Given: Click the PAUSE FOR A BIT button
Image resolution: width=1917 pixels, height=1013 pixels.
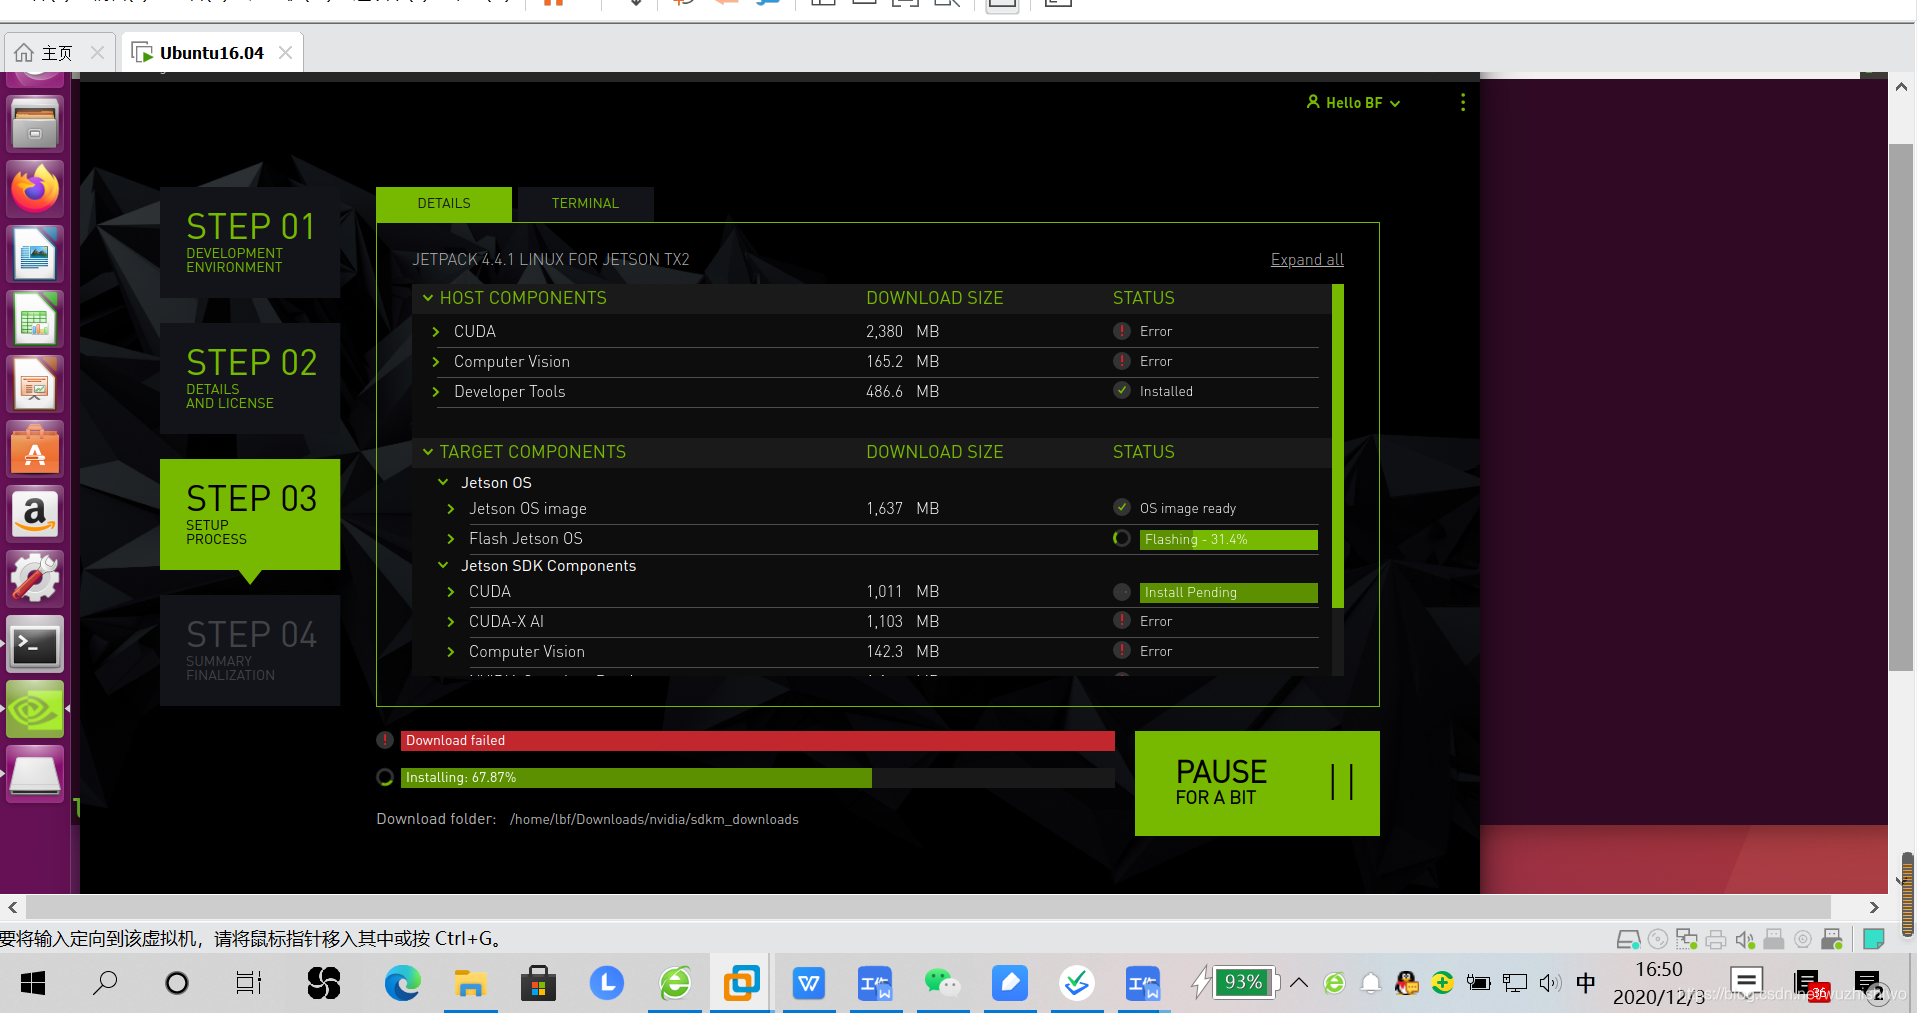Looking at the screenshot, I should (x=1257, y=783).
